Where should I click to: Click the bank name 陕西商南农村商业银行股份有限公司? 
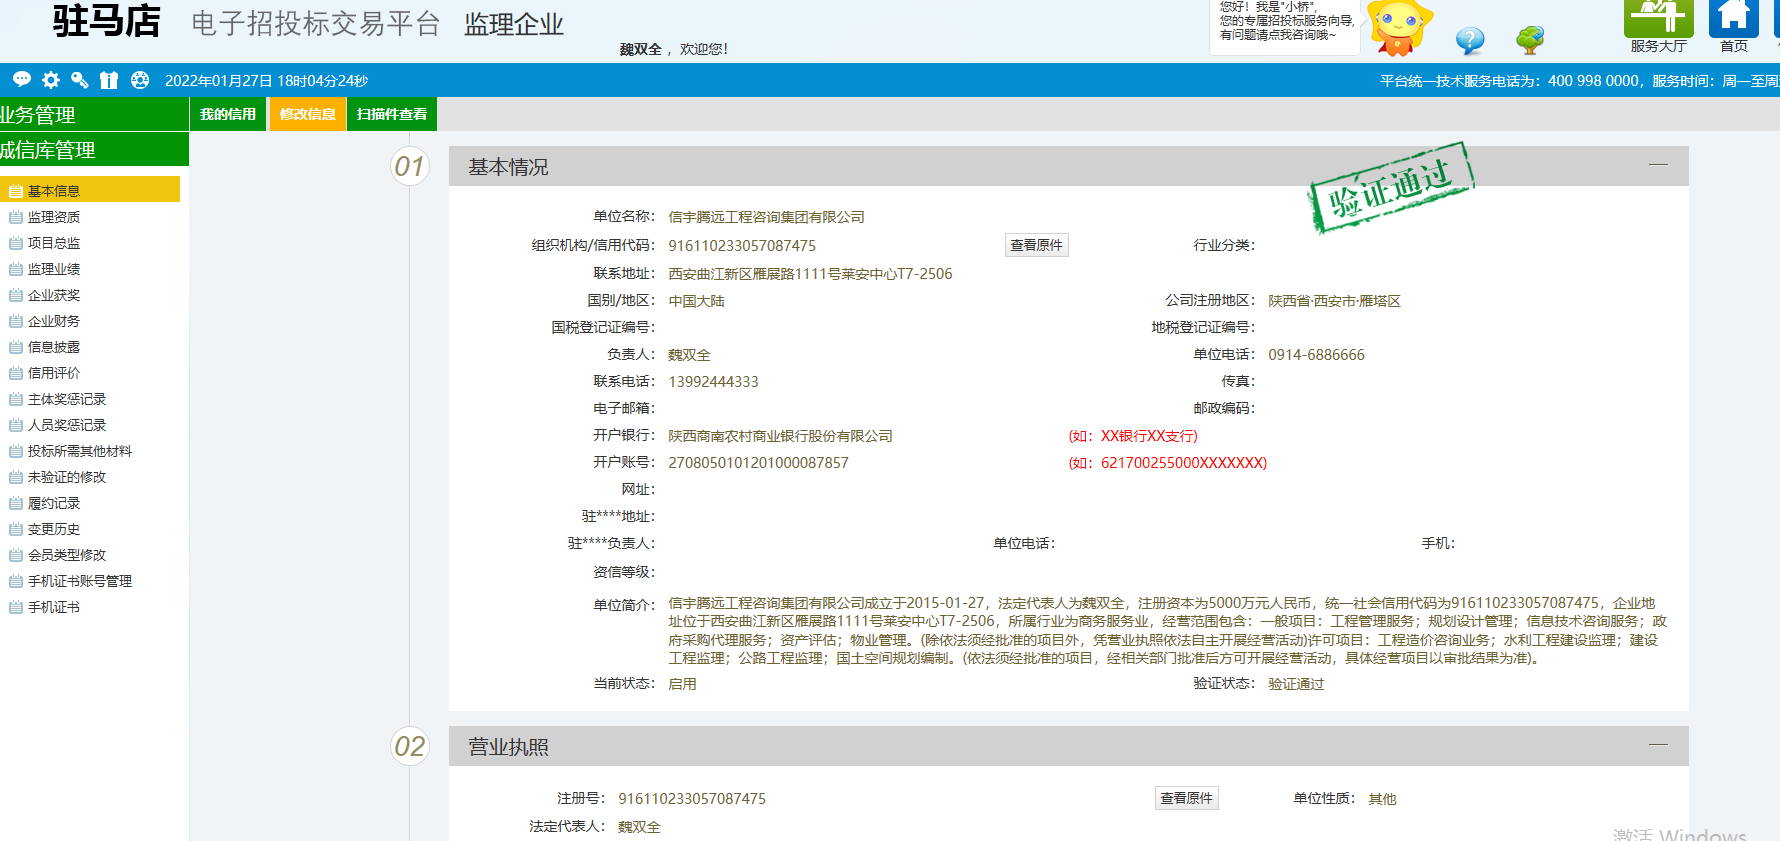point(780,436)
